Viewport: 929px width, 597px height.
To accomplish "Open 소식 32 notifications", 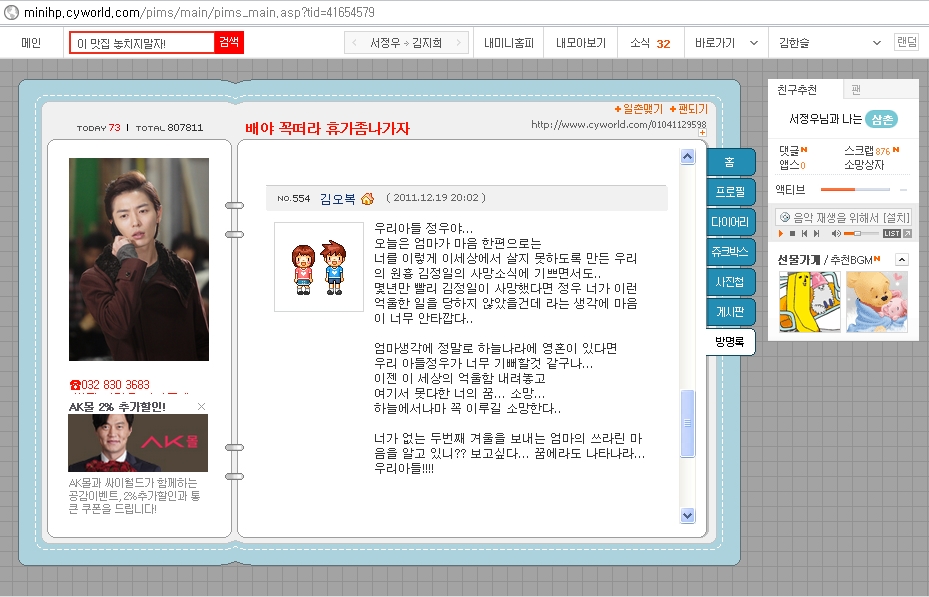I will pos(650,43).
